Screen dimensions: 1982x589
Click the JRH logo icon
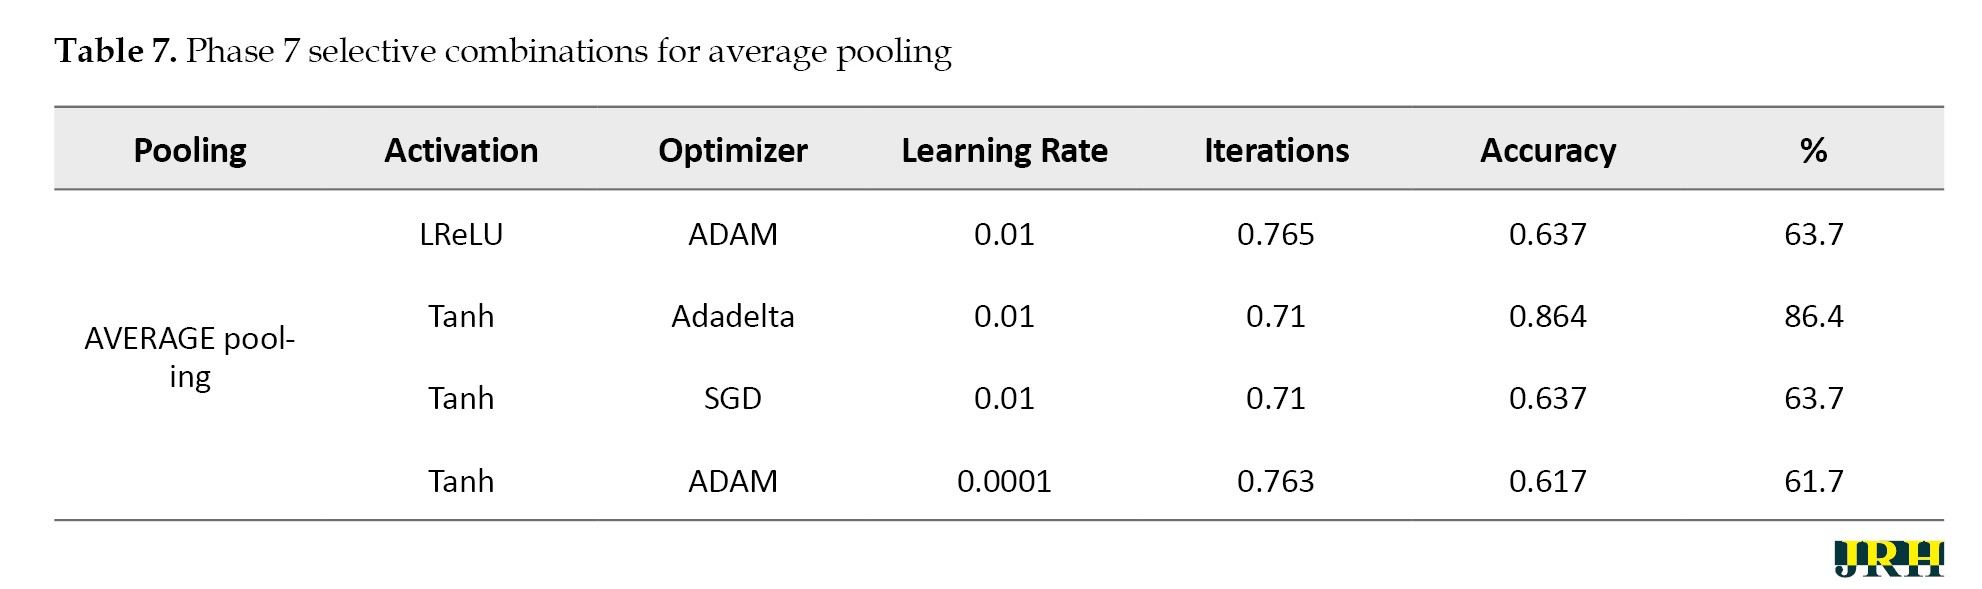click(1888, 559)
